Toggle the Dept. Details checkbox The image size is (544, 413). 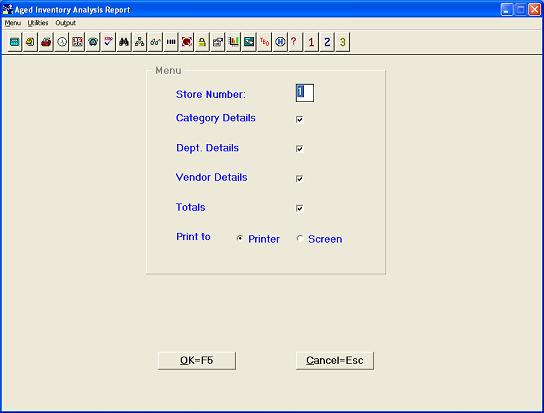299,149
